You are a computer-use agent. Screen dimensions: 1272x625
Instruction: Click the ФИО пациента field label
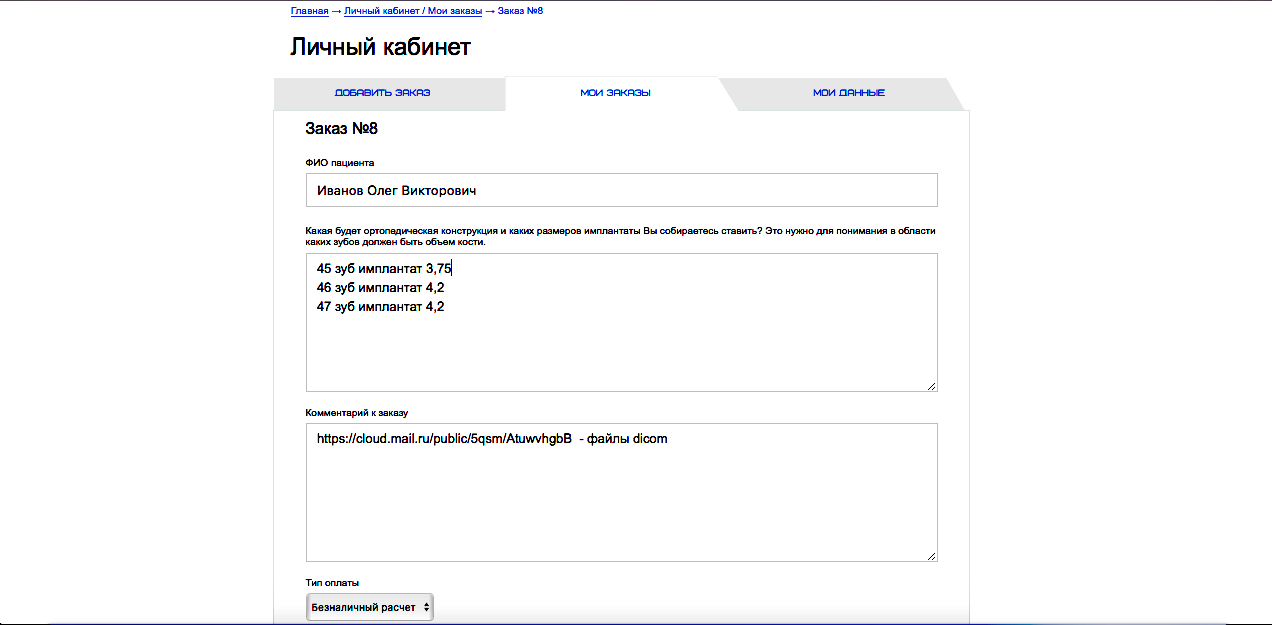point(340,162)
